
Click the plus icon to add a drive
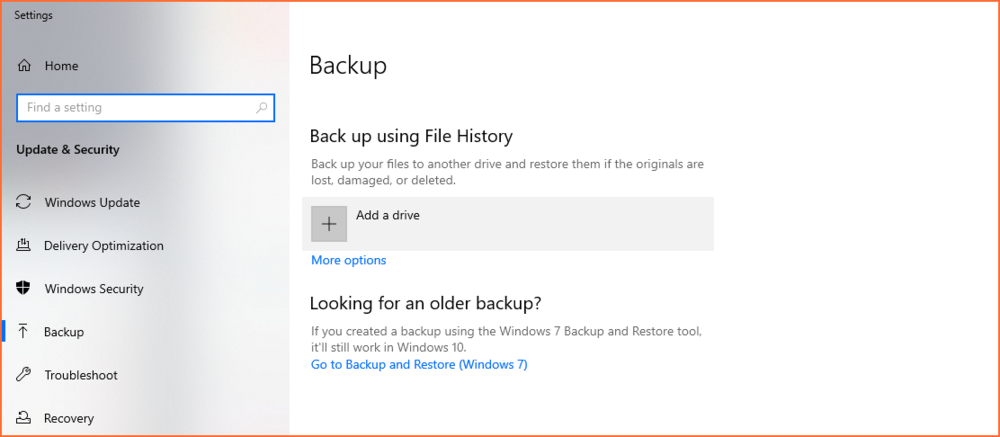(329, 224)
